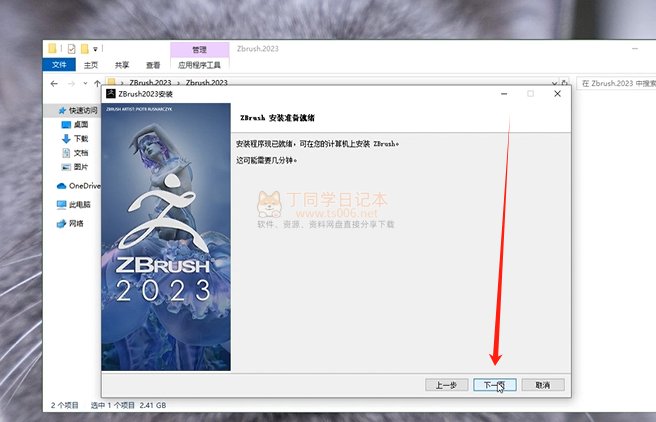Open 图片 in the navigation pane

coord(81,167)
